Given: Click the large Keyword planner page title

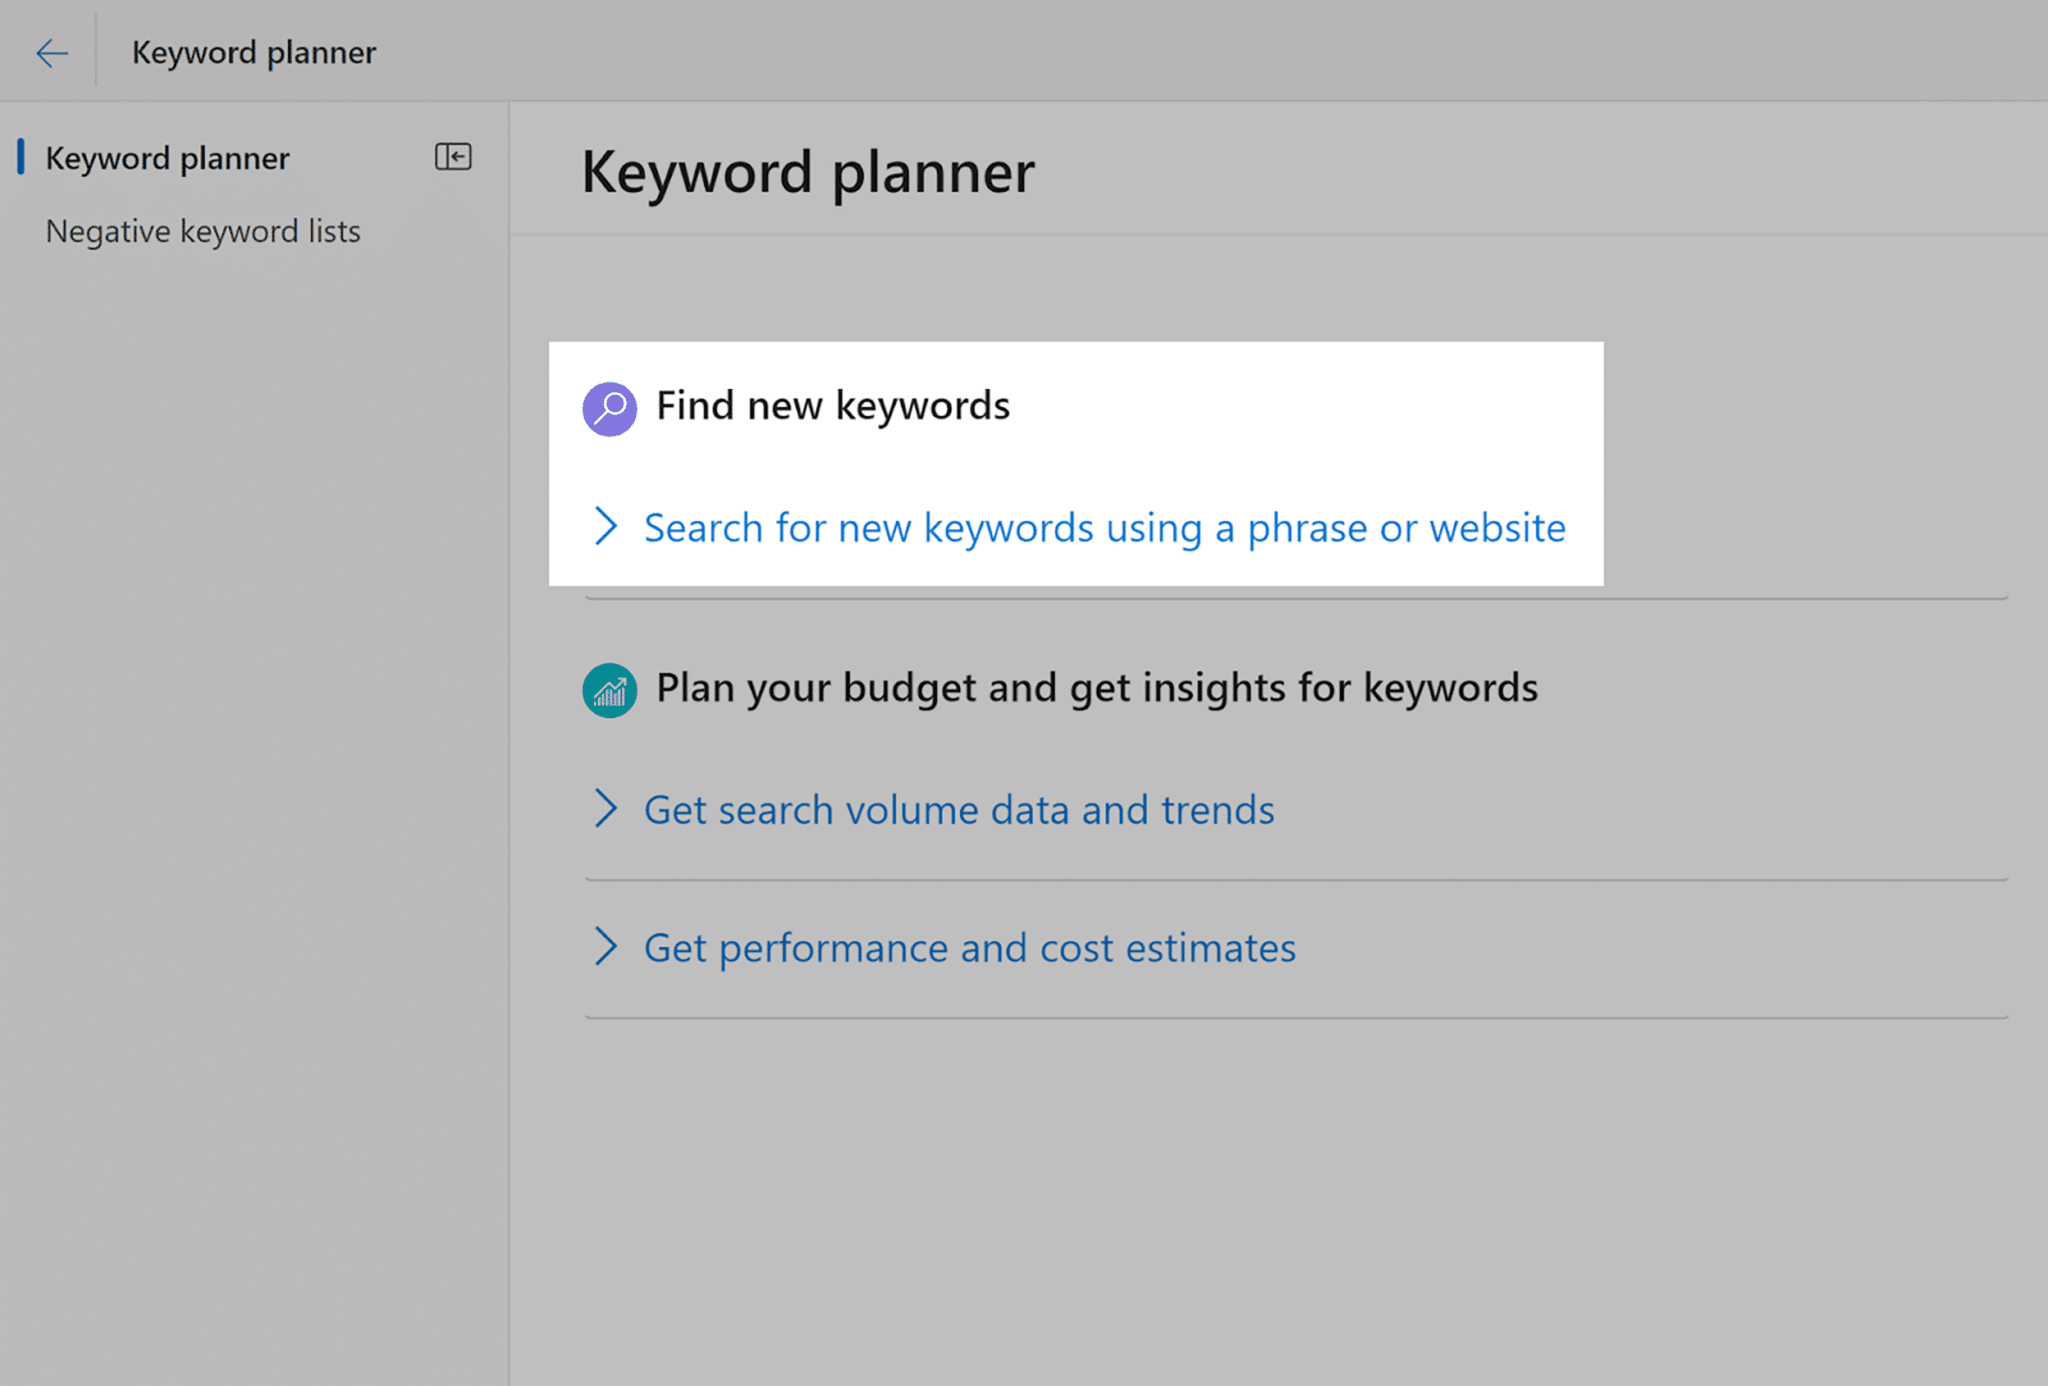Looking at the screenshot, I should click(x=808, y=172).
